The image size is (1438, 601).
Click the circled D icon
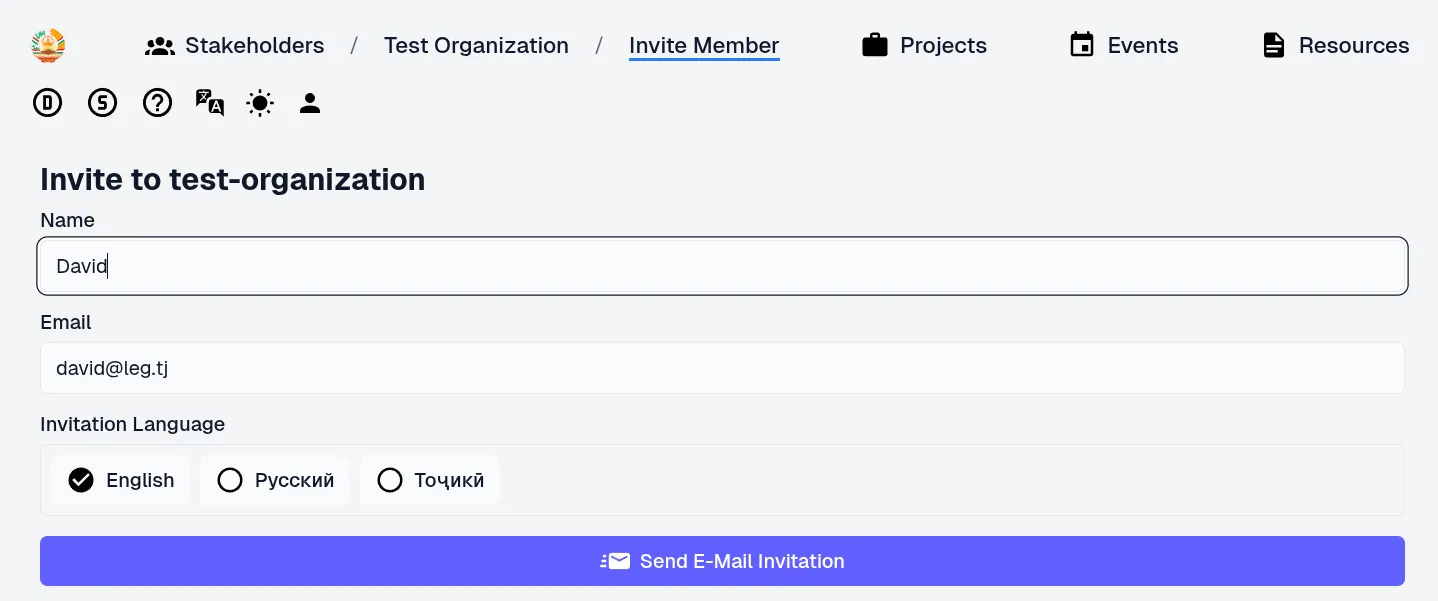pos(48,103)
